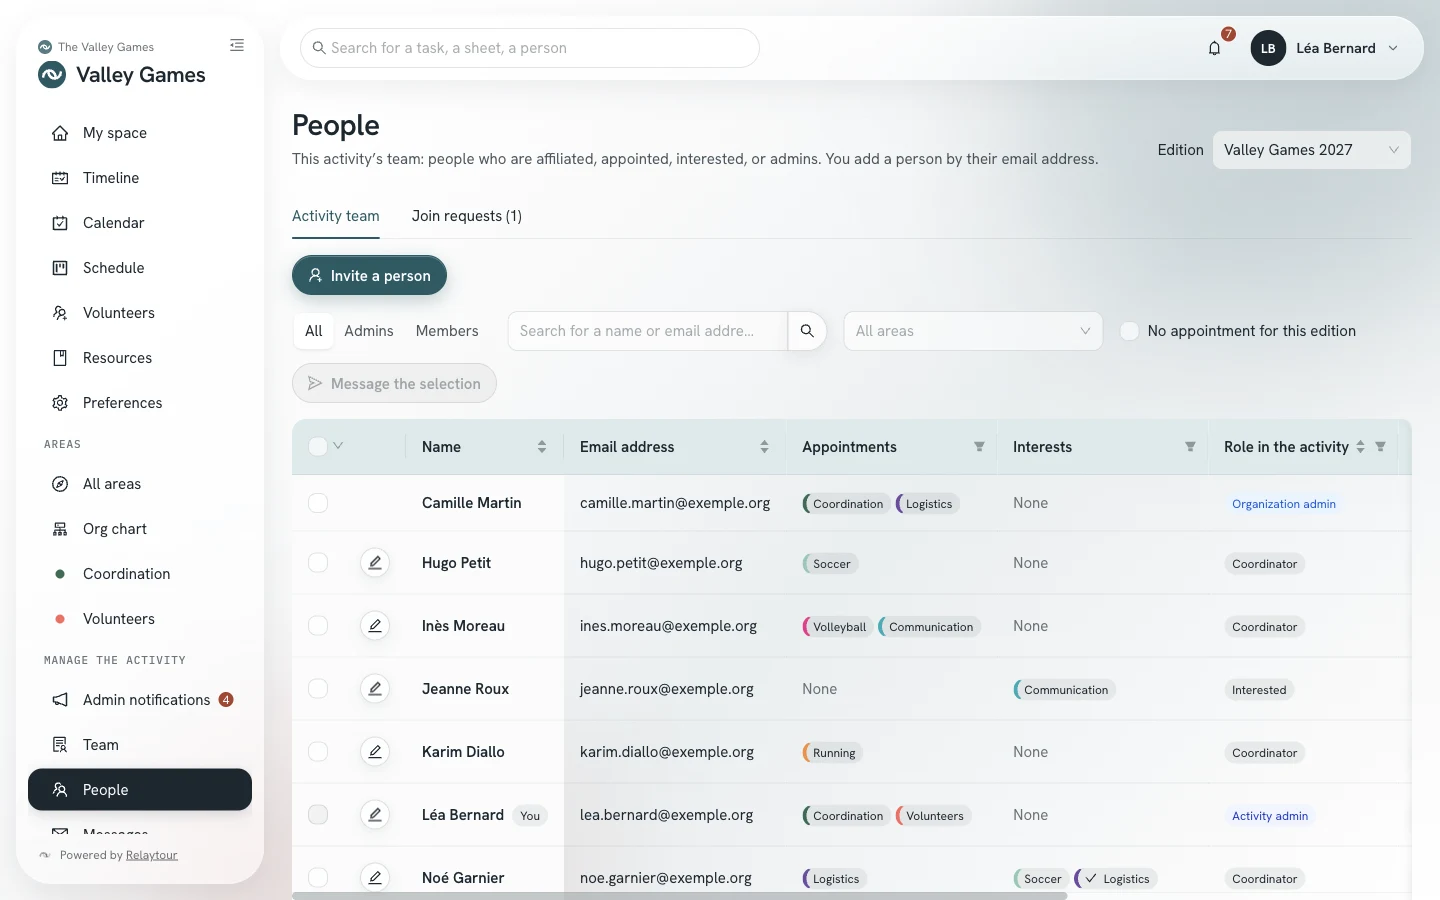
Task: Enable No appointment for this edition
Action: [1129, 331]
